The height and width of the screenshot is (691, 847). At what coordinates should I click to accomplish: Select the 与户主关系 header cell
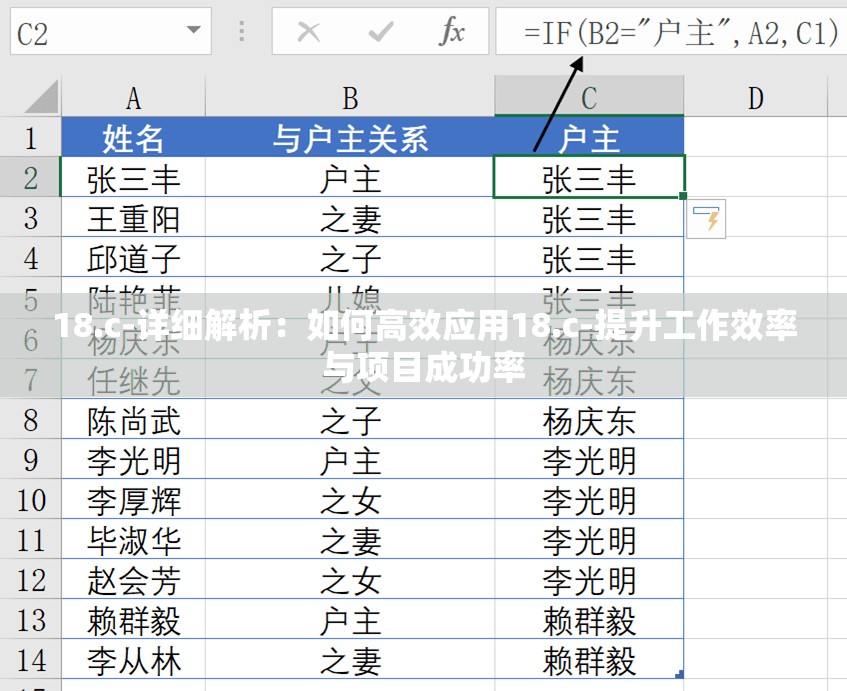[x=349, y=138]
